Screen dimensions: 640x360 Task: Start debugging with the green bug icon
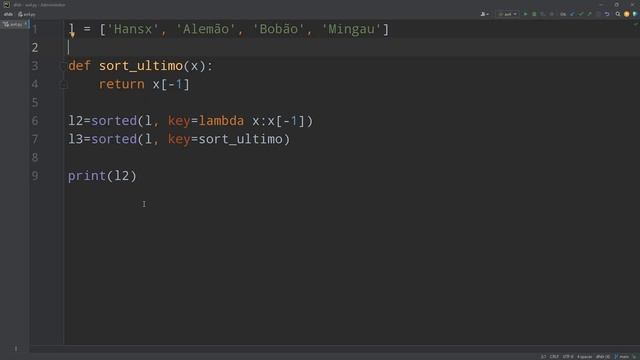click(534, 14)
